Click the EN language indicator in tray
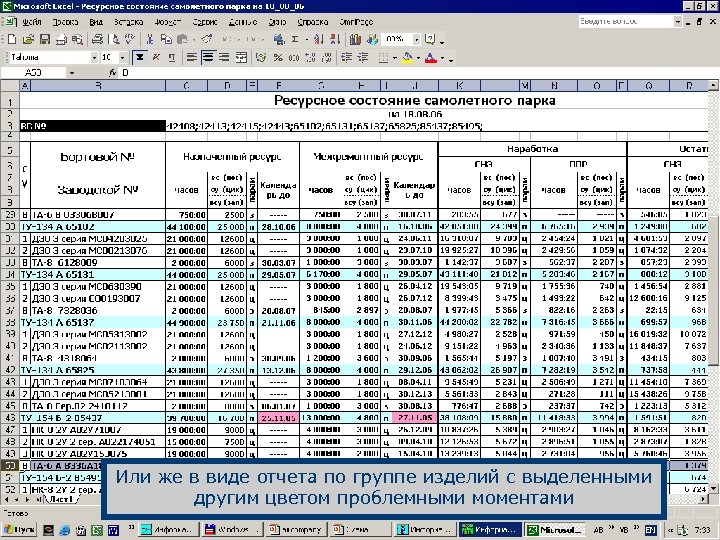This screenshot has height=540, width=720. coord(650,530)
